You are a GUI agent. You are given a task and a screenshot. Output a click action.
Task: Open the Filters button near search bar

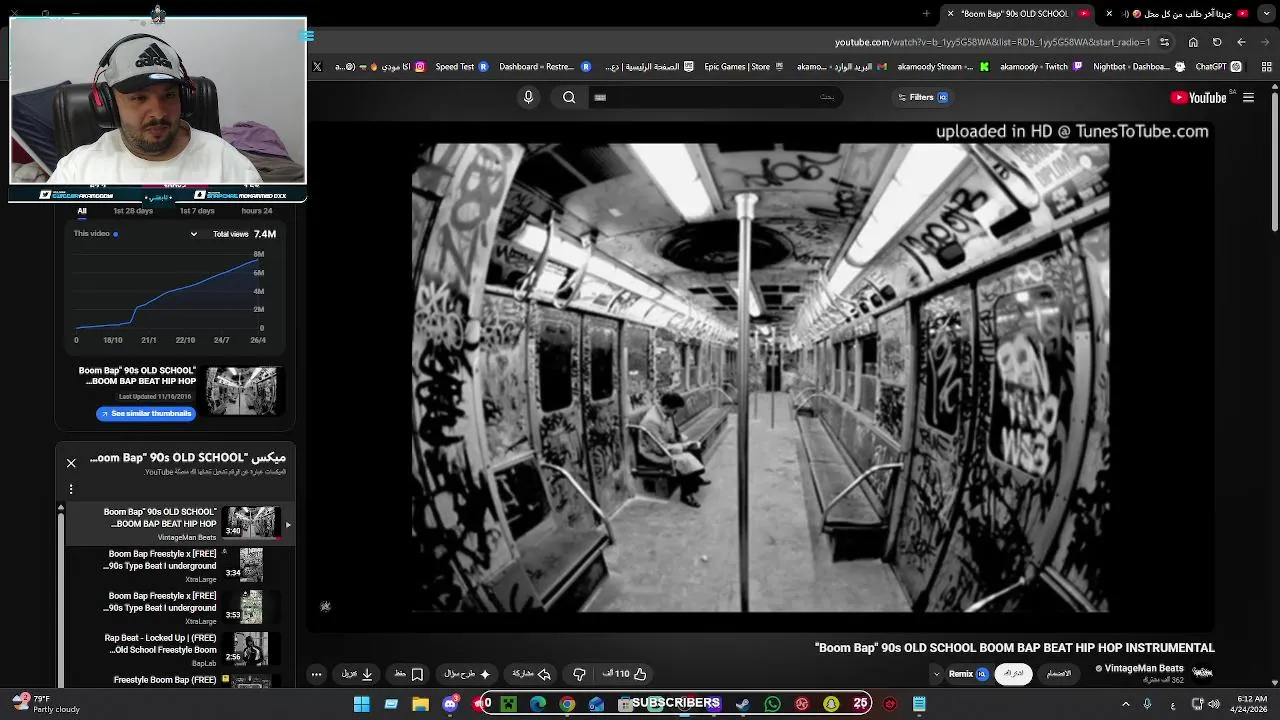point(922,97)
